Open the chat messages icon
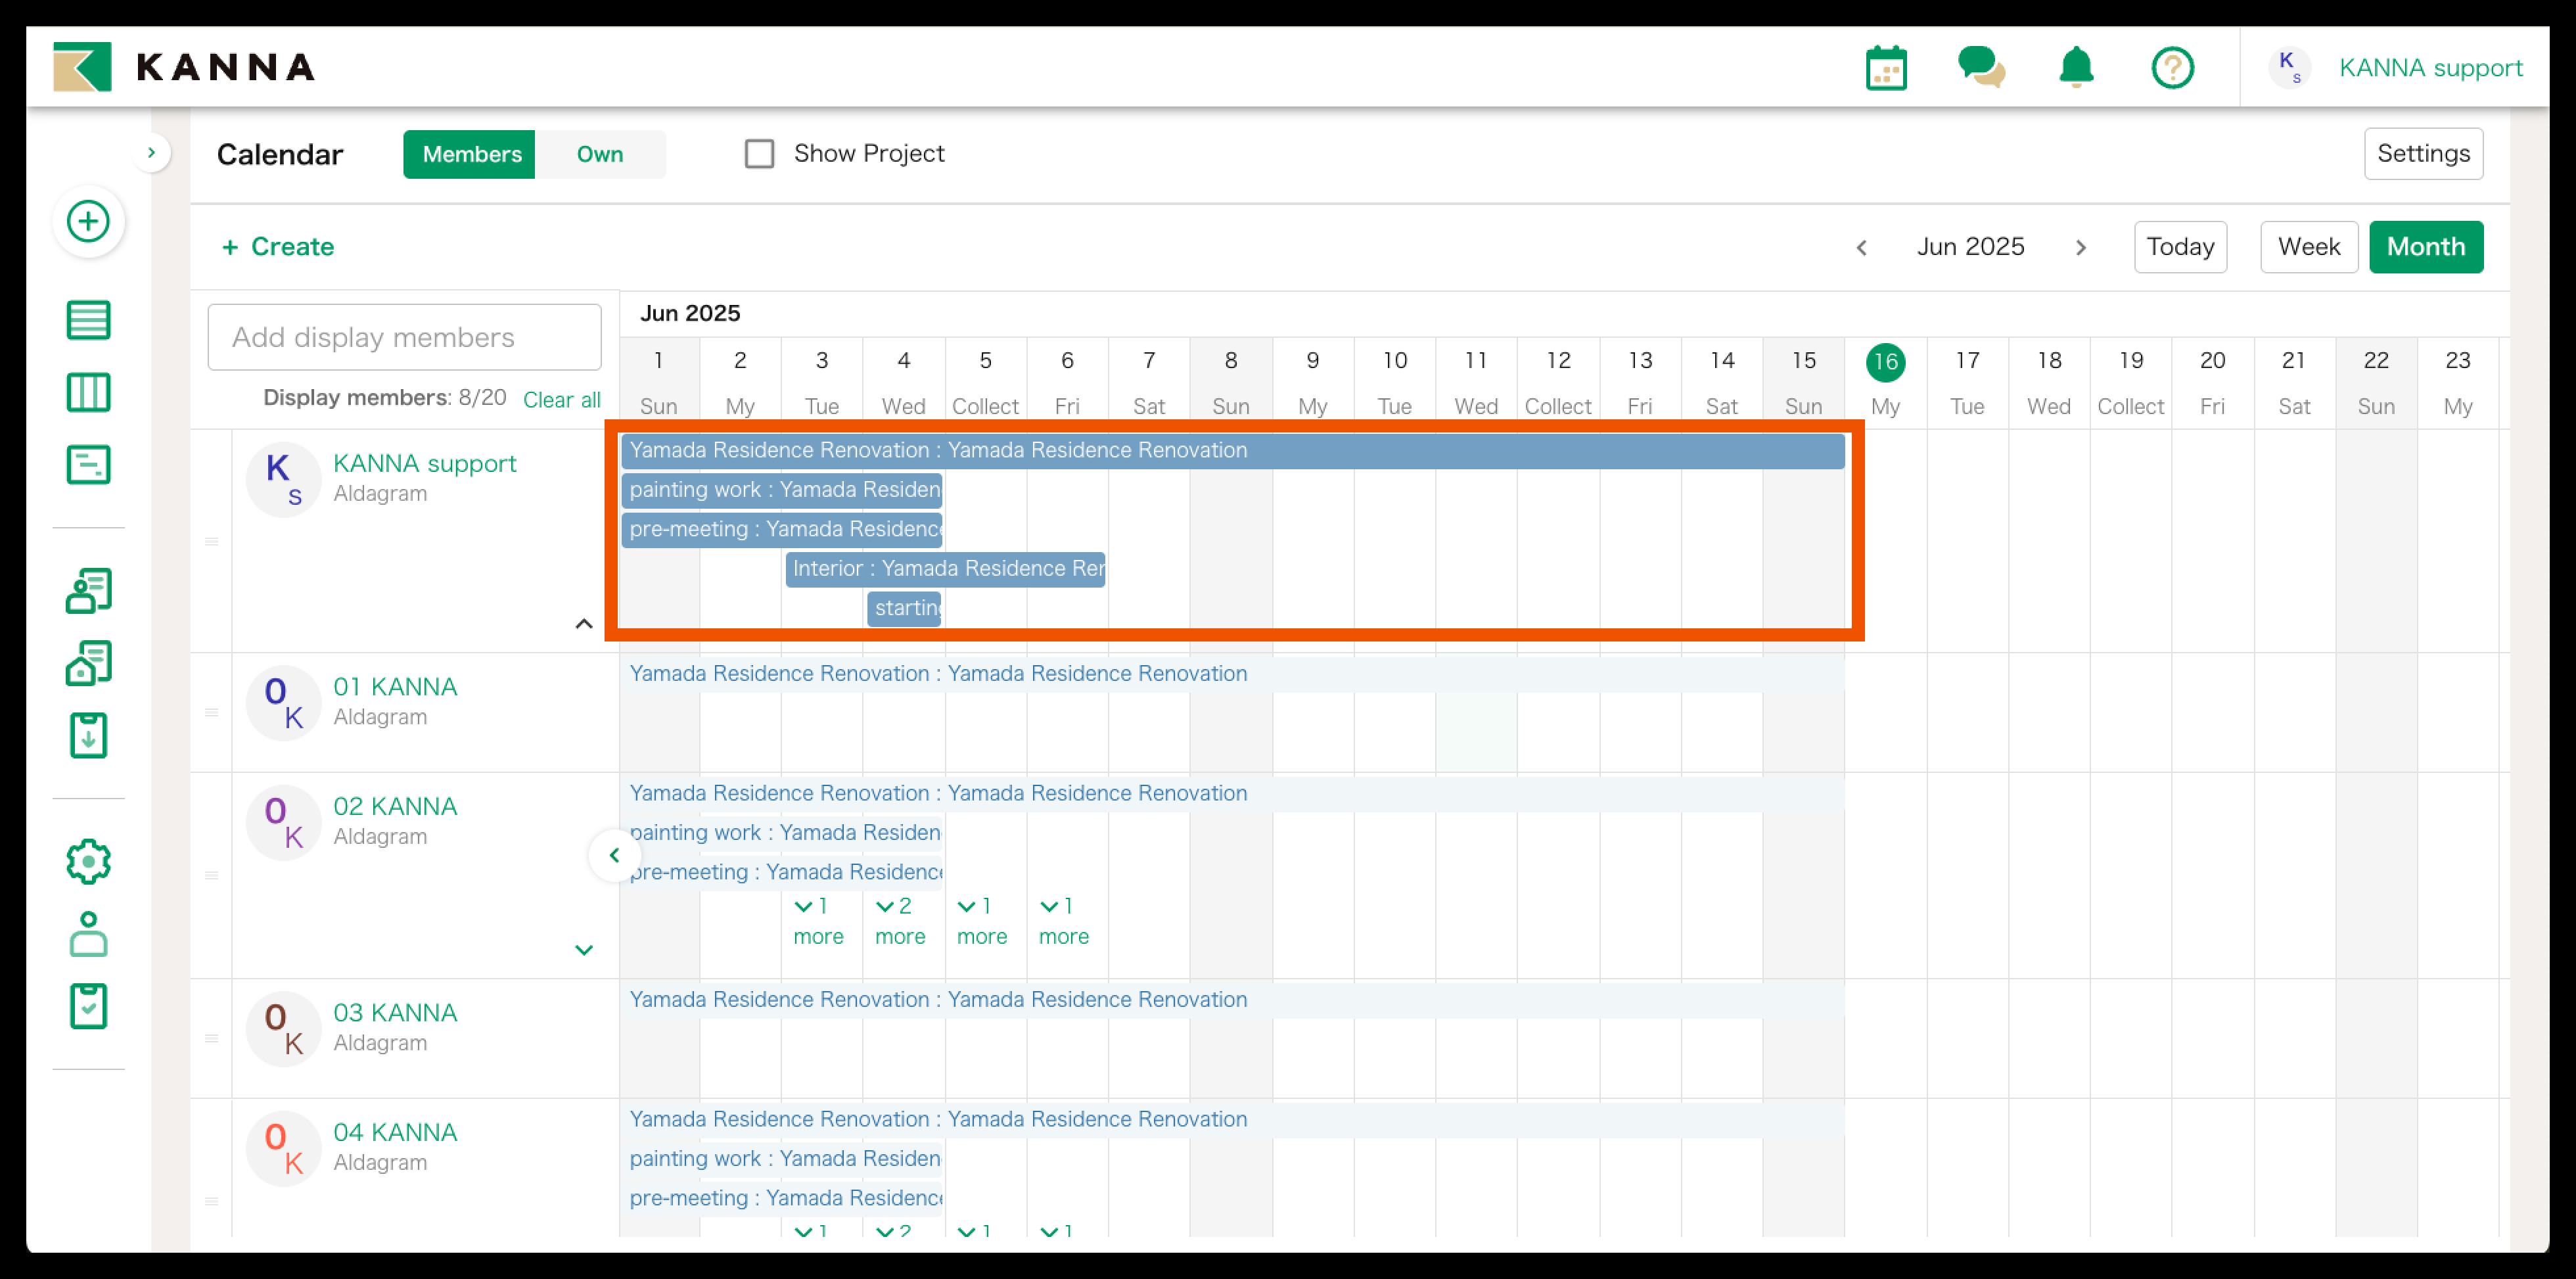Viewport: 2576px width, 1279px height. point(1980,68)
